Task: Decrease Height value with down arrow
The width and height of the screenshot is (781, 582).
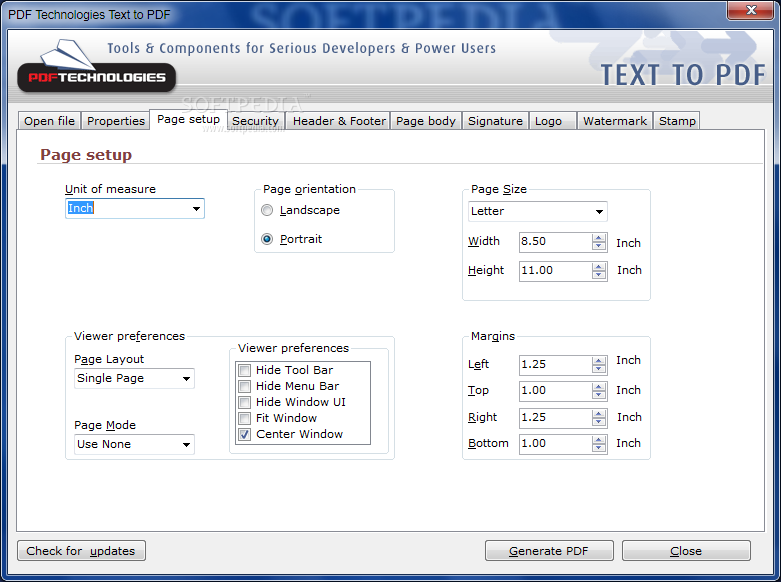Action: 599,276
